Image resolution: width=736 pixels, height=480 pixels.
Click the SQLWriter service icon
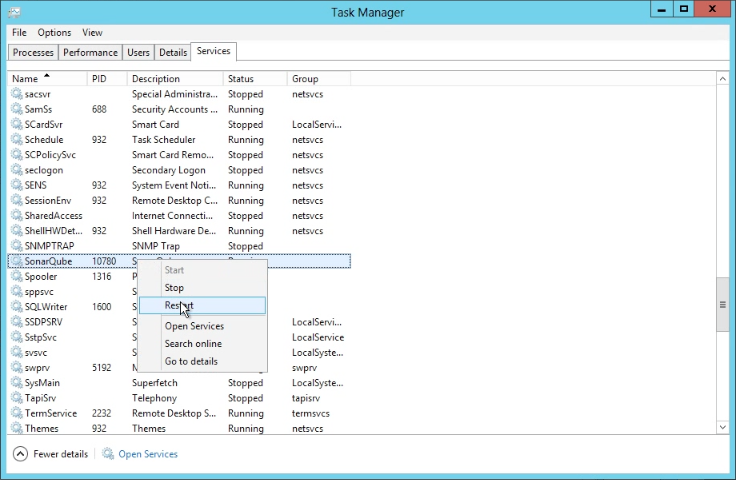click(17, 306)
